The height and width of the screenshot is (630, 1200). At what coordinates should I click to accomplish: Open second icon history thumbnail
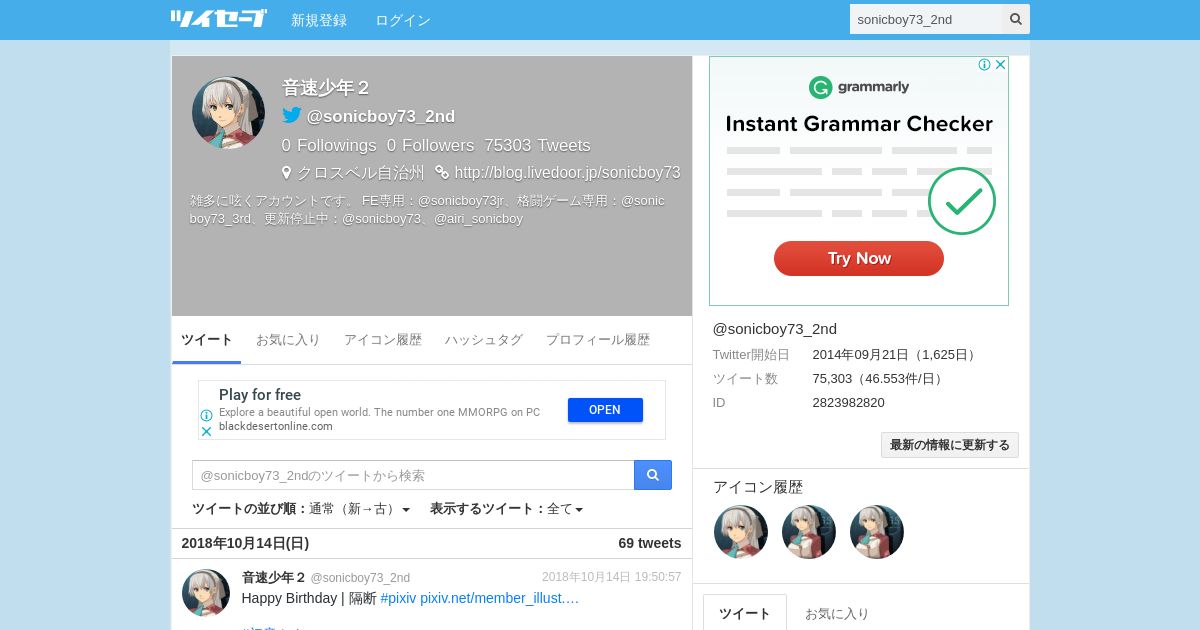click(x=809, y=532)
